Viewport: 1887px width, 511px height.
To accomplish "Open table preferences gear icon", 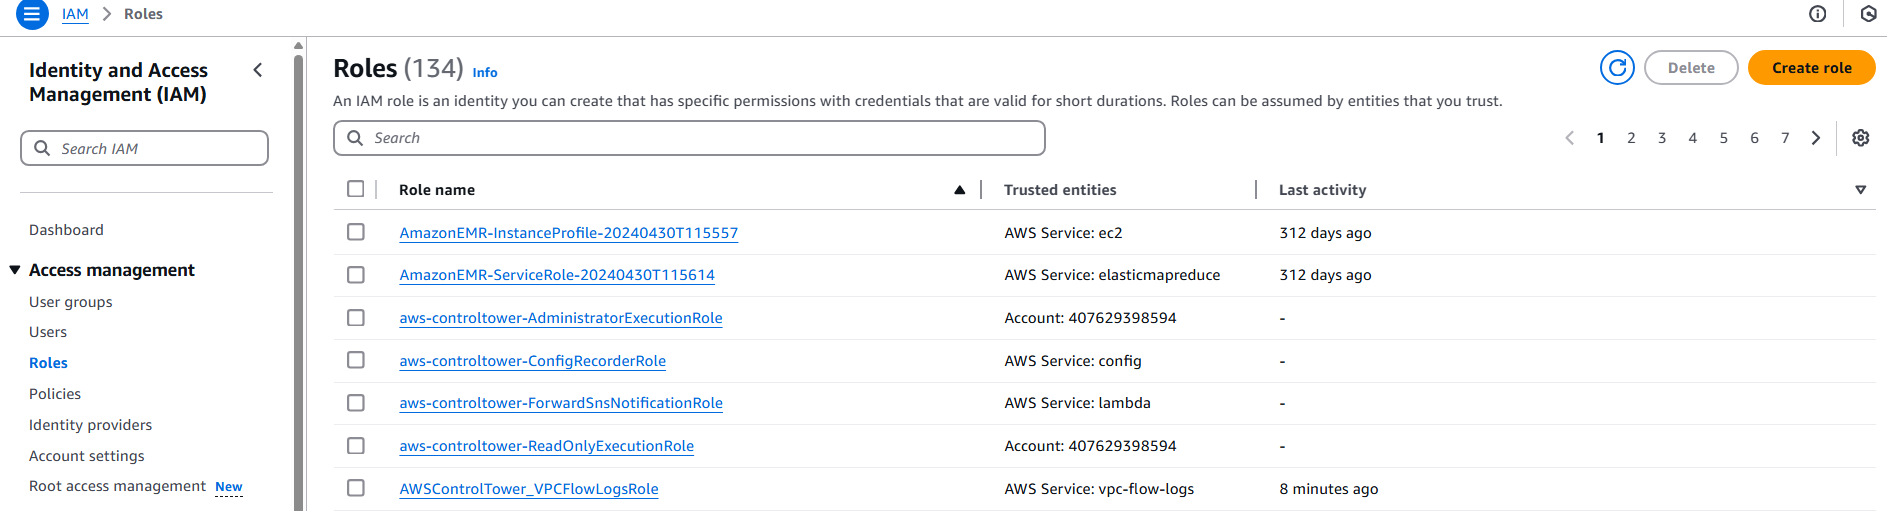I will coord(1860,138).
